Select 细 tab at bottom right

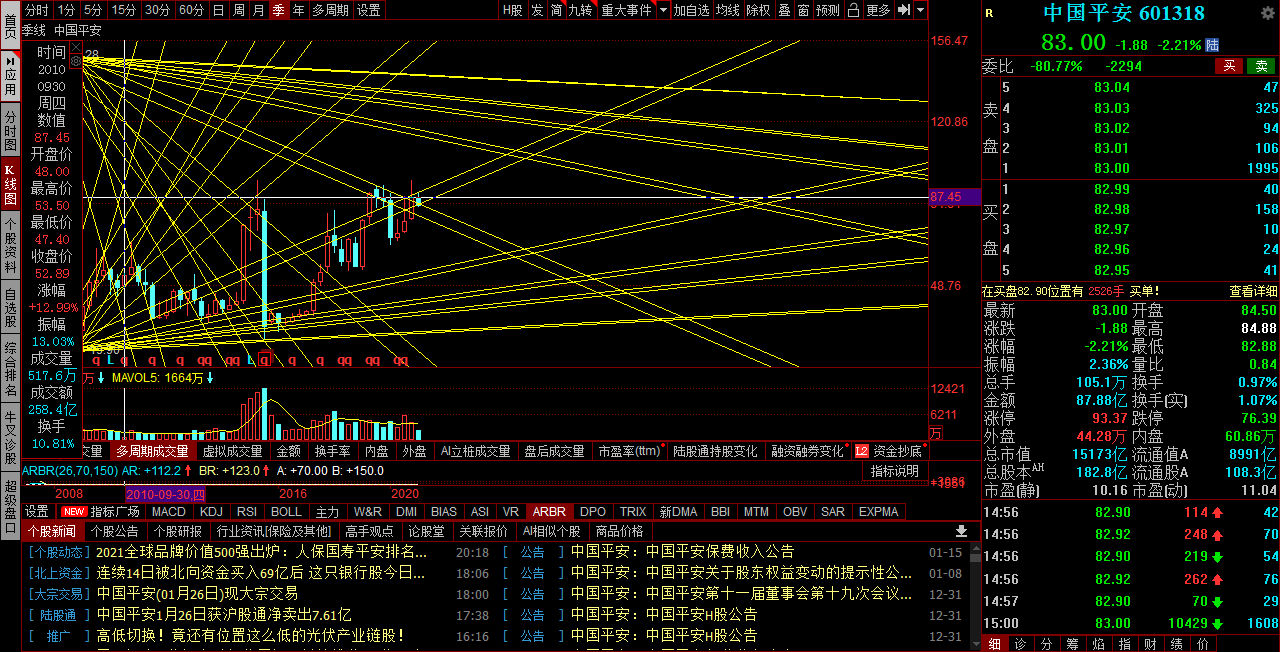994,644
